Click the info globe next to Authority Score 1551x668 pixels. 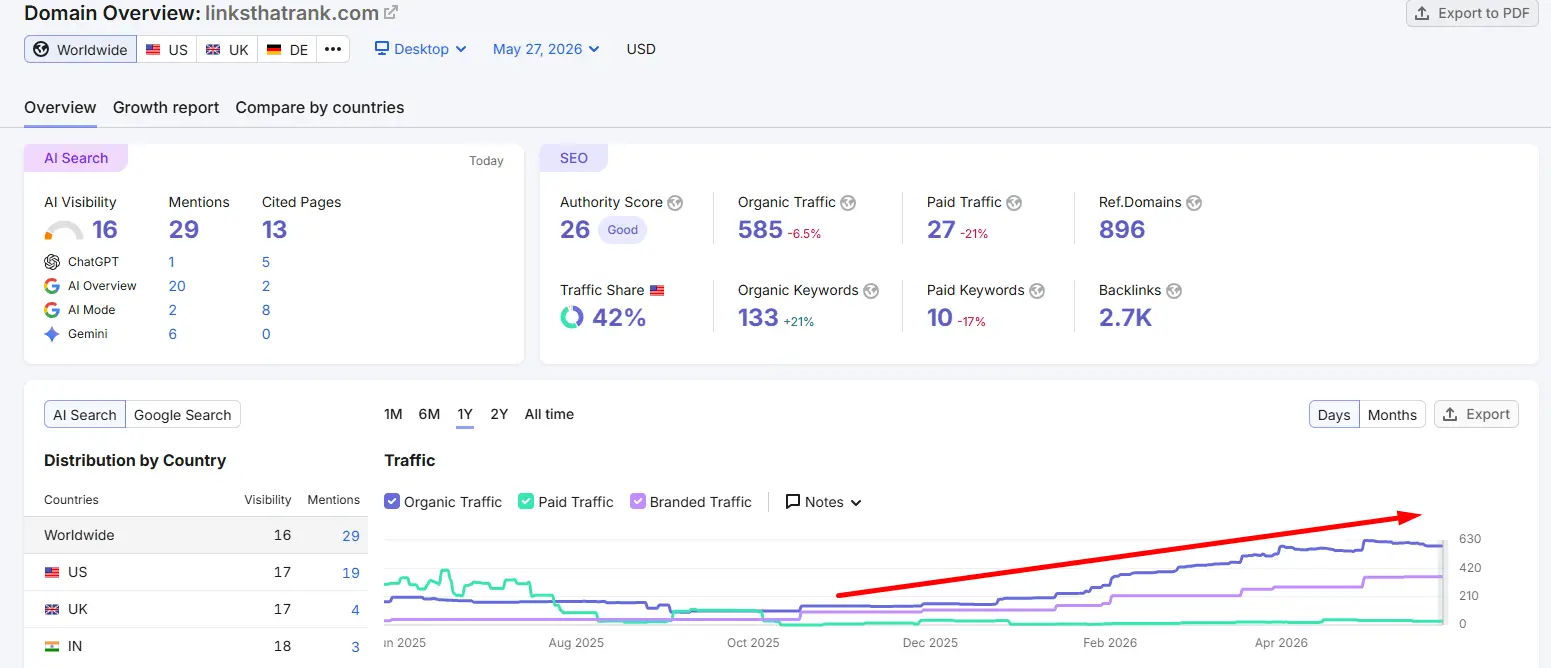pos(675,203)
